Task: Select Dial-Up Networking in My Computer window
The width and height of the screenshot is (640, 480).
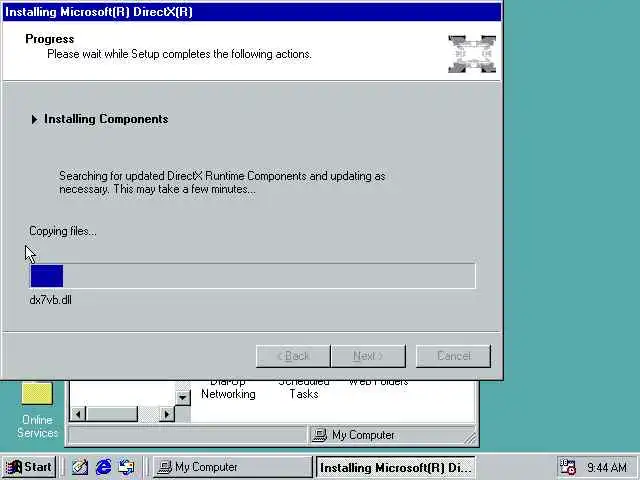Action: 228,390
